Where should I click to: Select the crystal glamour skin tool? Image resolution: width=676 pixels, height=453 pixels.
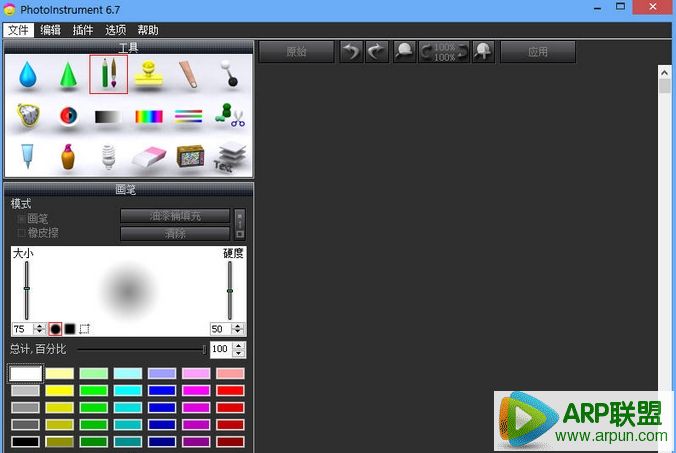point(28,115)
